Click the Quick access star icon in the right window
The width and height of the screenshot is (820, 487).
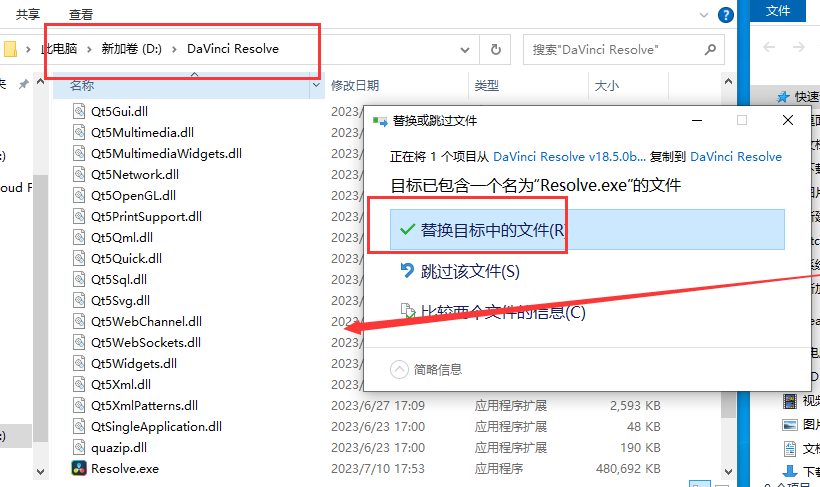783,97
